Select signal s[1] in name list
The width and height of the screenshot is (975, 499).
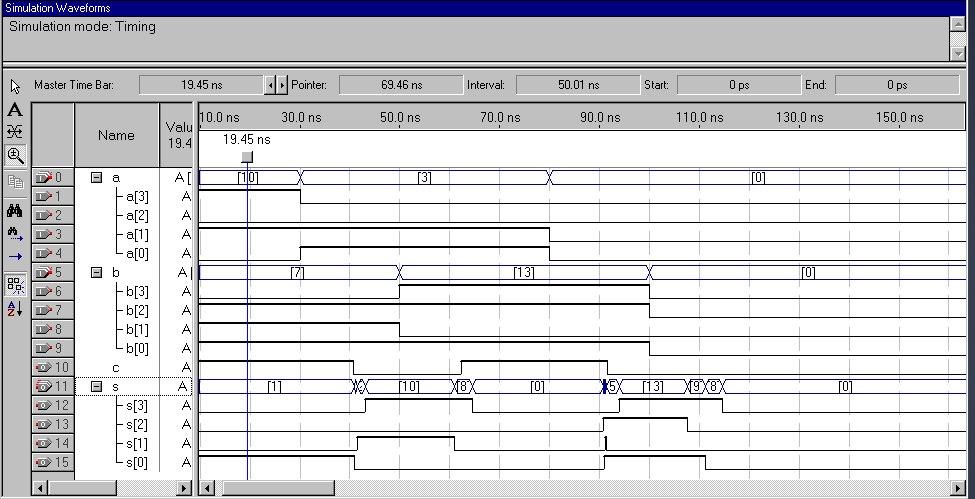(137, 443)
